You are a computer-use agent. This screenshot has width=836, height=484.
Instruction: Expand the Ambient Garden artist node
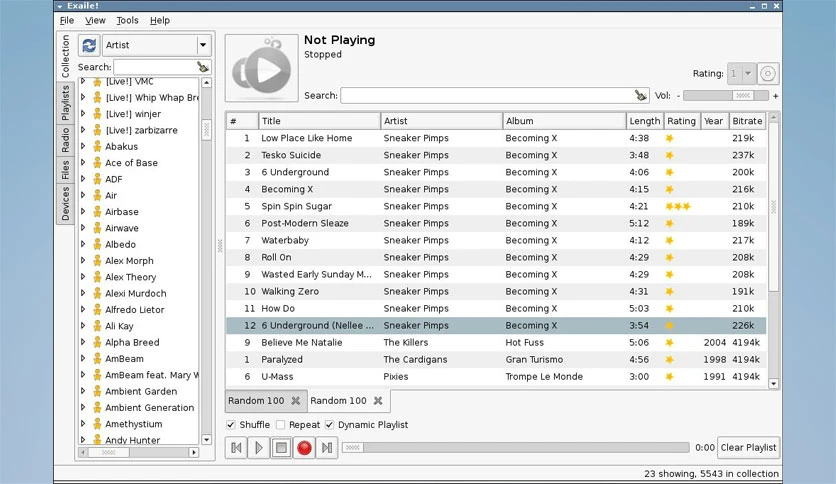pyautogui.click(x=83, y=391)
